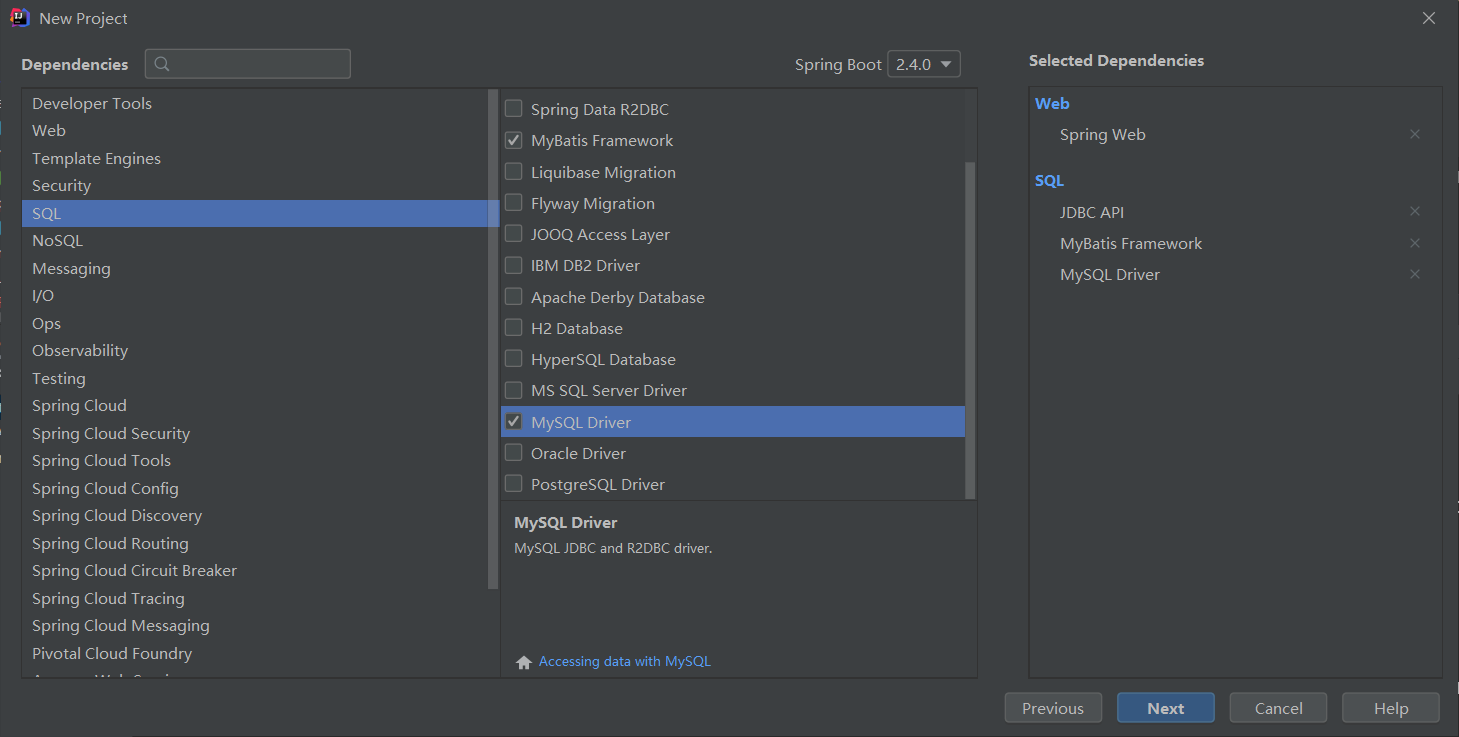This screenshot has height=737, width=1459.
Task: Open Help for this dialog
Action: [1391, 708]
